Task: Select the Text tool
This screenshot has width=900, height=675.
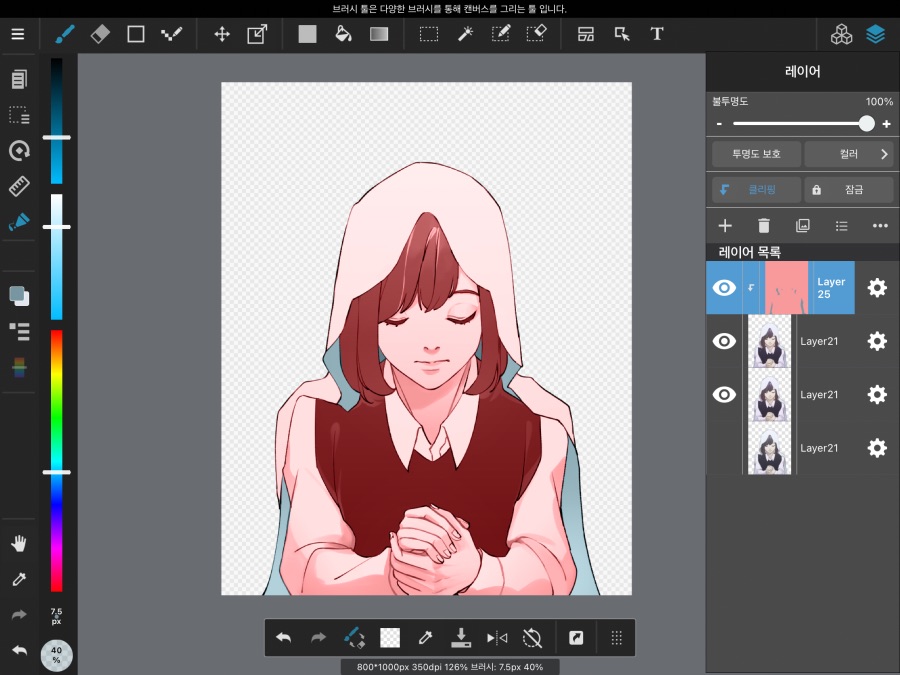Action: (657, 33)
